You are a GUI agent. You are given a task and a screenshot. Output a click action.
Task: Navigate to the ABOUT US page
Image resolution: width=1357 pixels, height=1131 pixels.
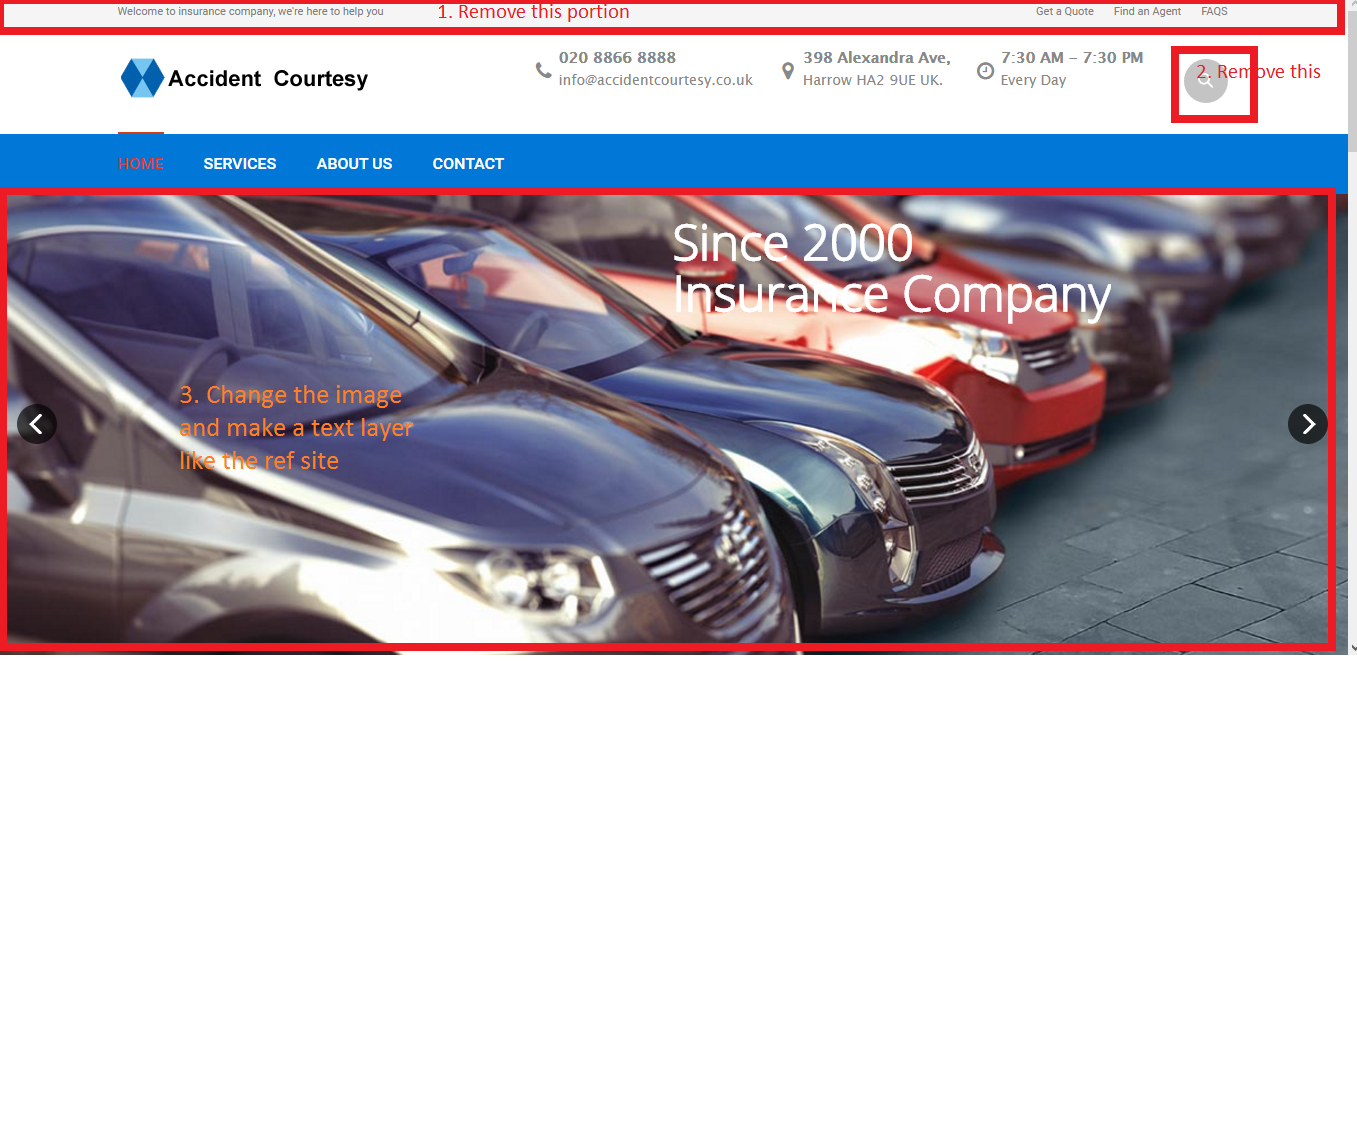click(354, 164)
